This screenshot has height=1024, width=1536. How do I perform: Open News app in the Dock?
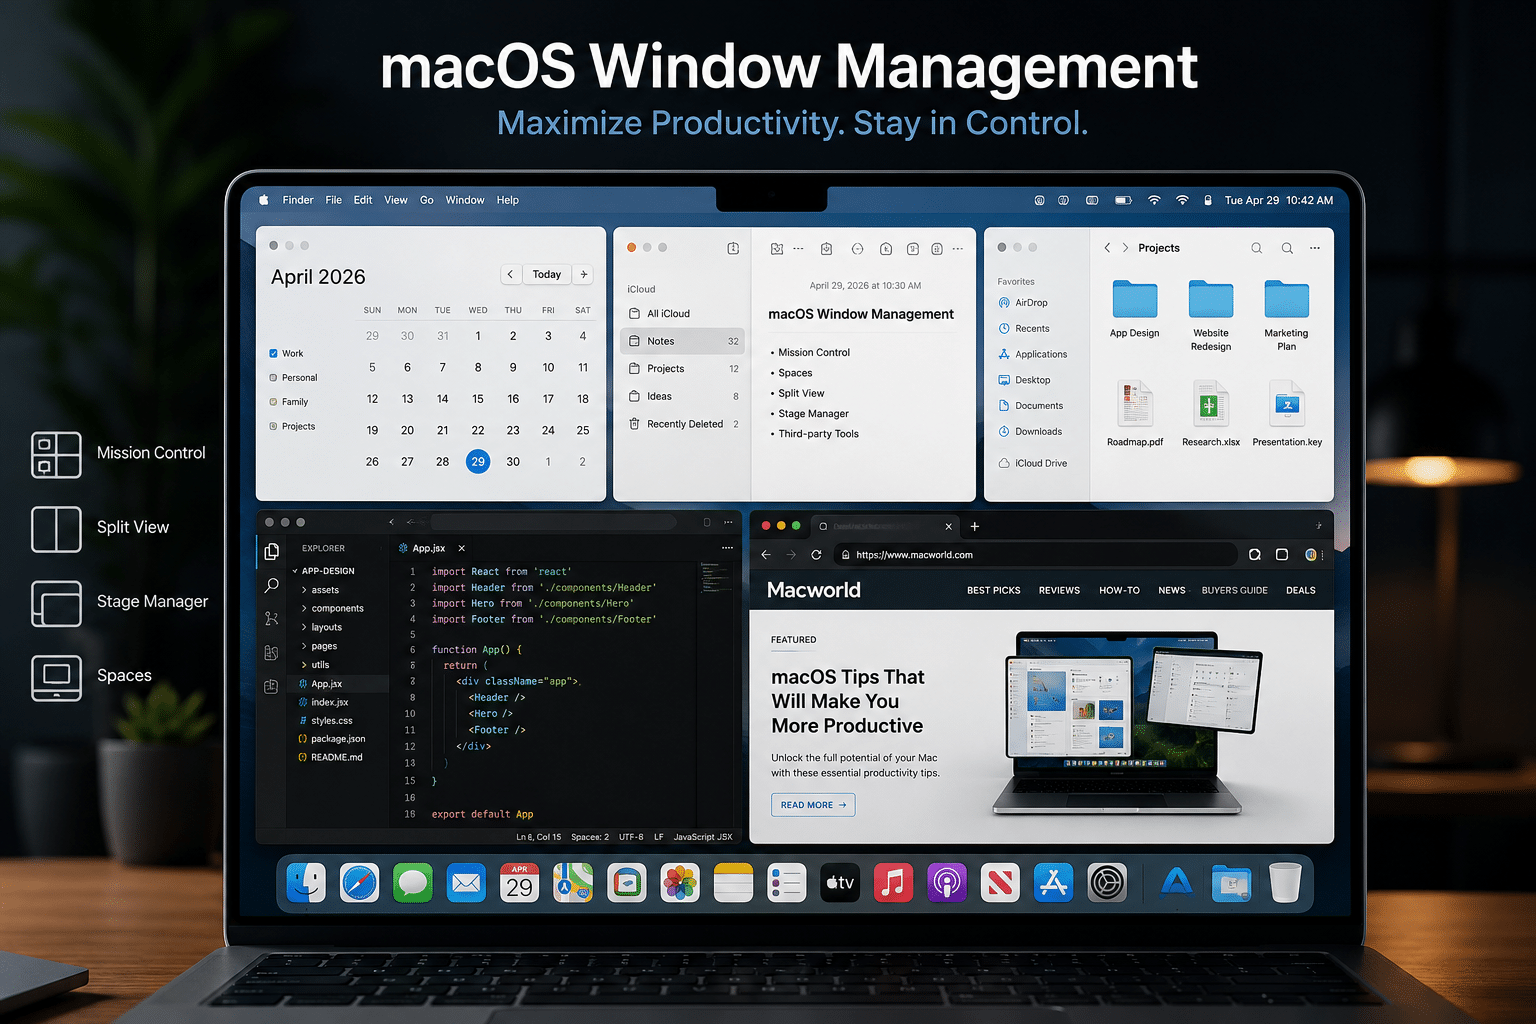point(1000,883)
